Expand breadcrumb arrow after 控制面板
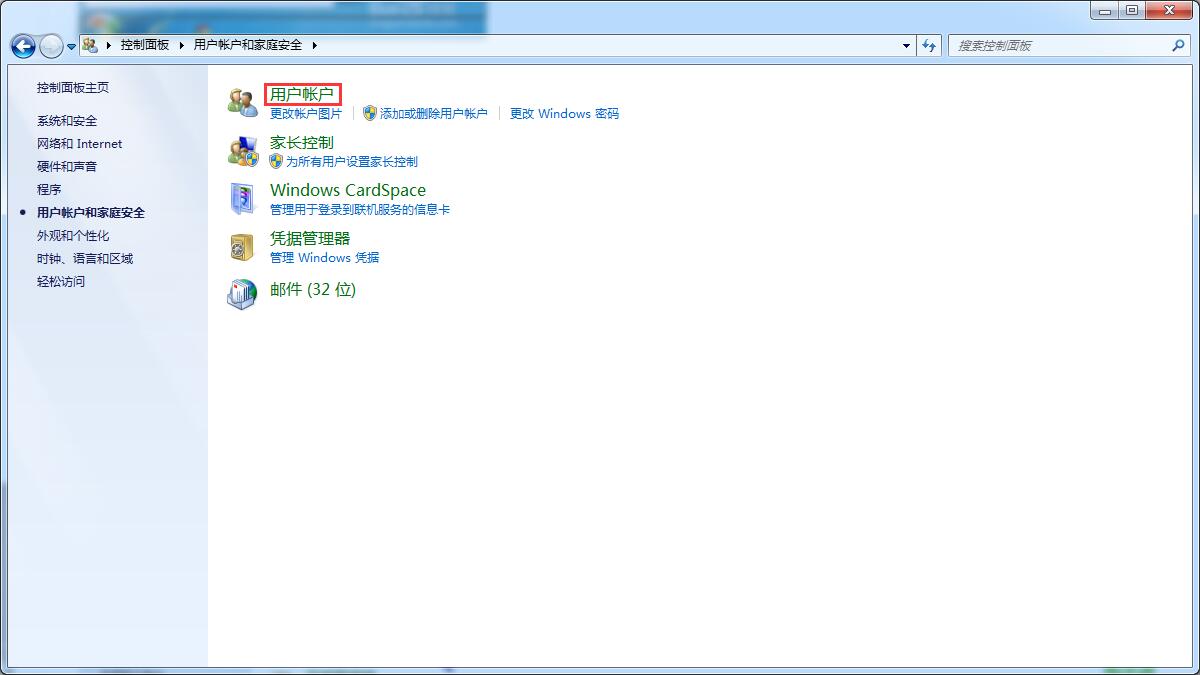 [181, 45]
